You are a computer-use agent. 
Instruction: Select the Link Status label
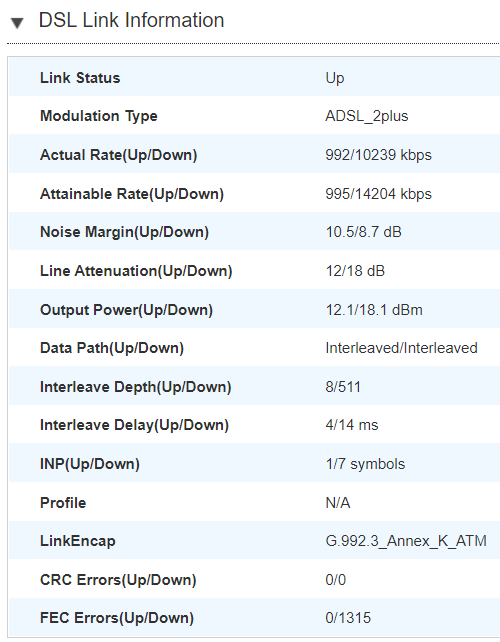coord(80,78)
